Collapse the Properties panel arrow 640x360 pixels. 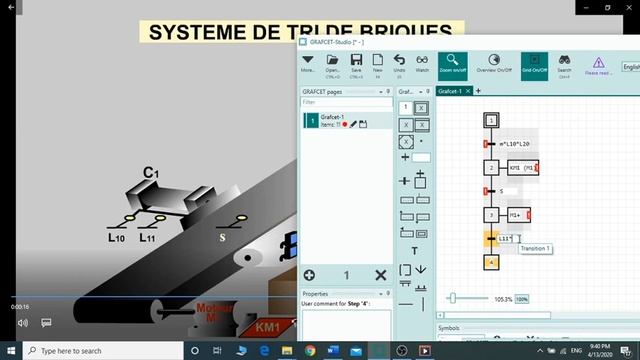click(380, 294)
